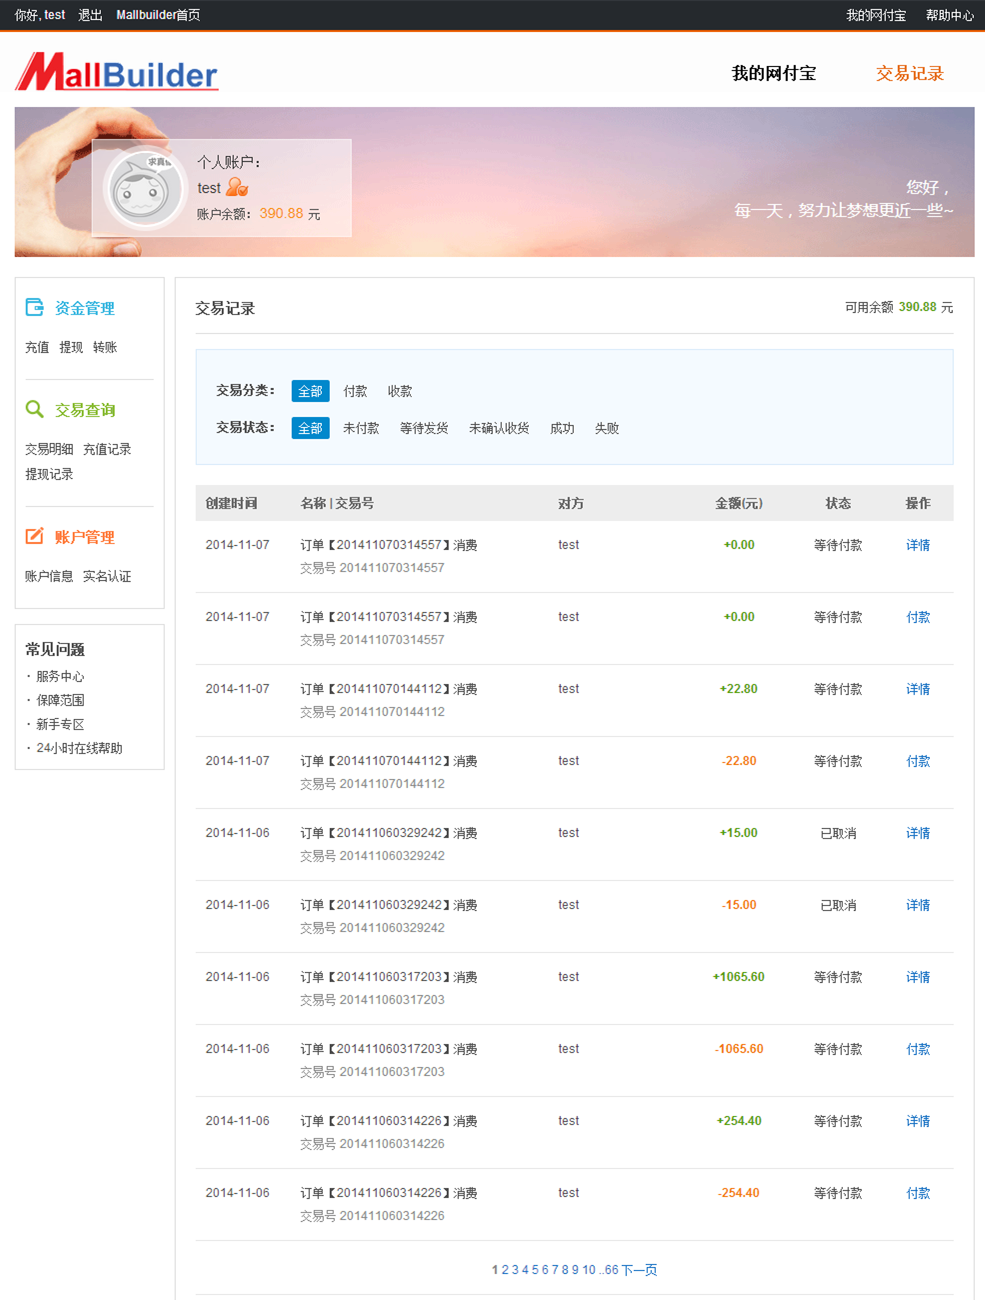The image size is (985, 1300).
Task: Click 退出 in the top bar
Action: 90,15
